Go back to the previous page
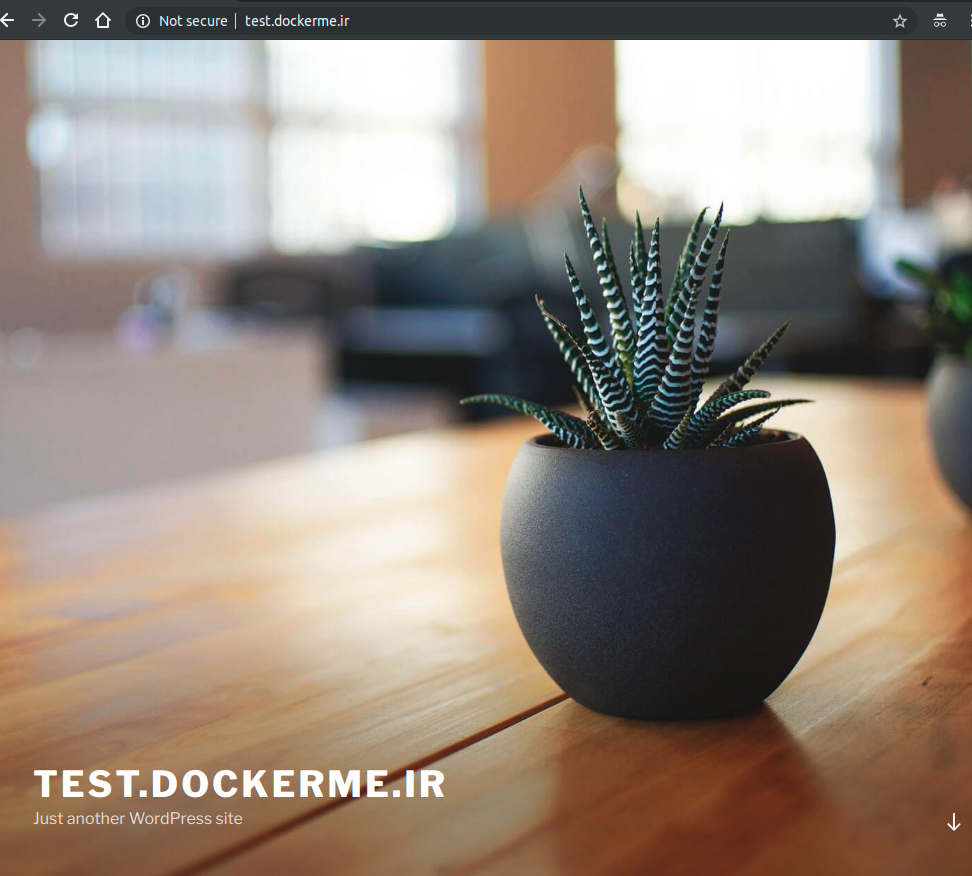972x876 pixels. click(7, 20)
